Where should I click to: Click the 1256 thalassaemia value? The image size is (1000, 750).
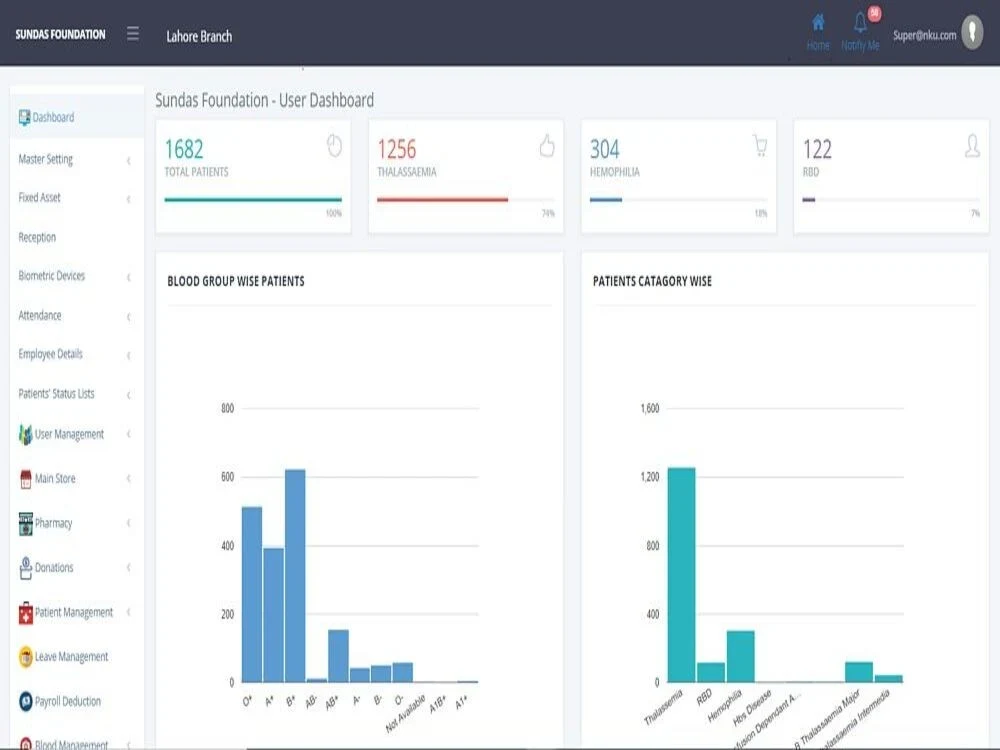tap(397, 149)
